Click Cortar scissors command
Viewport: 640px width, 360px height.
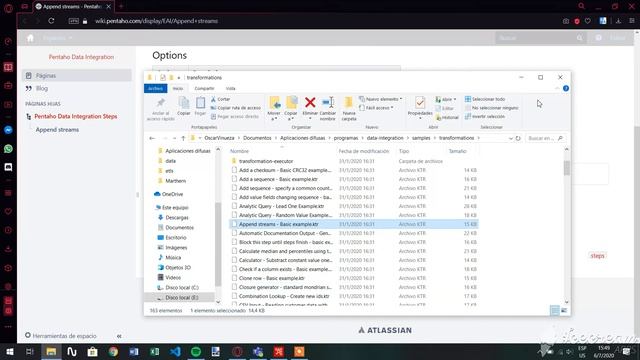coord(220,99)
